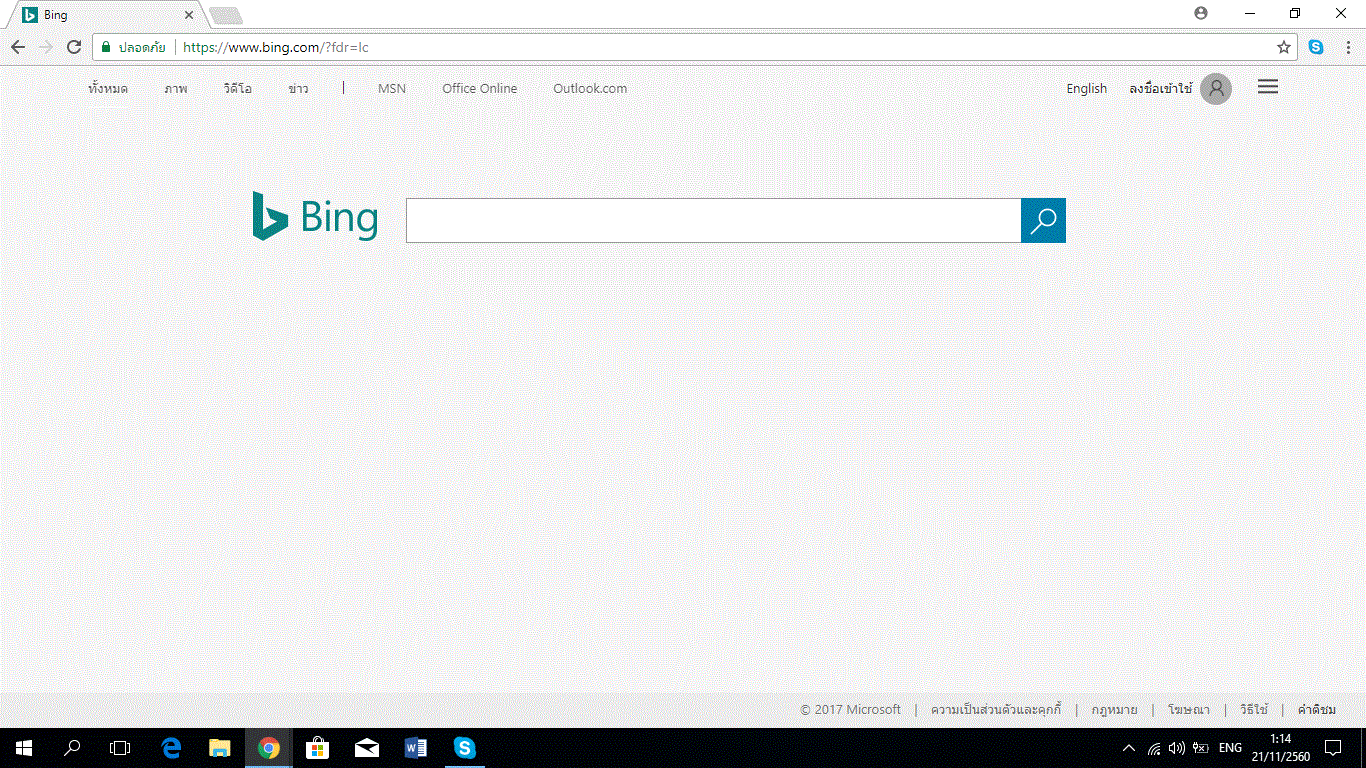Open the Outlook.com link

point(590,88)
